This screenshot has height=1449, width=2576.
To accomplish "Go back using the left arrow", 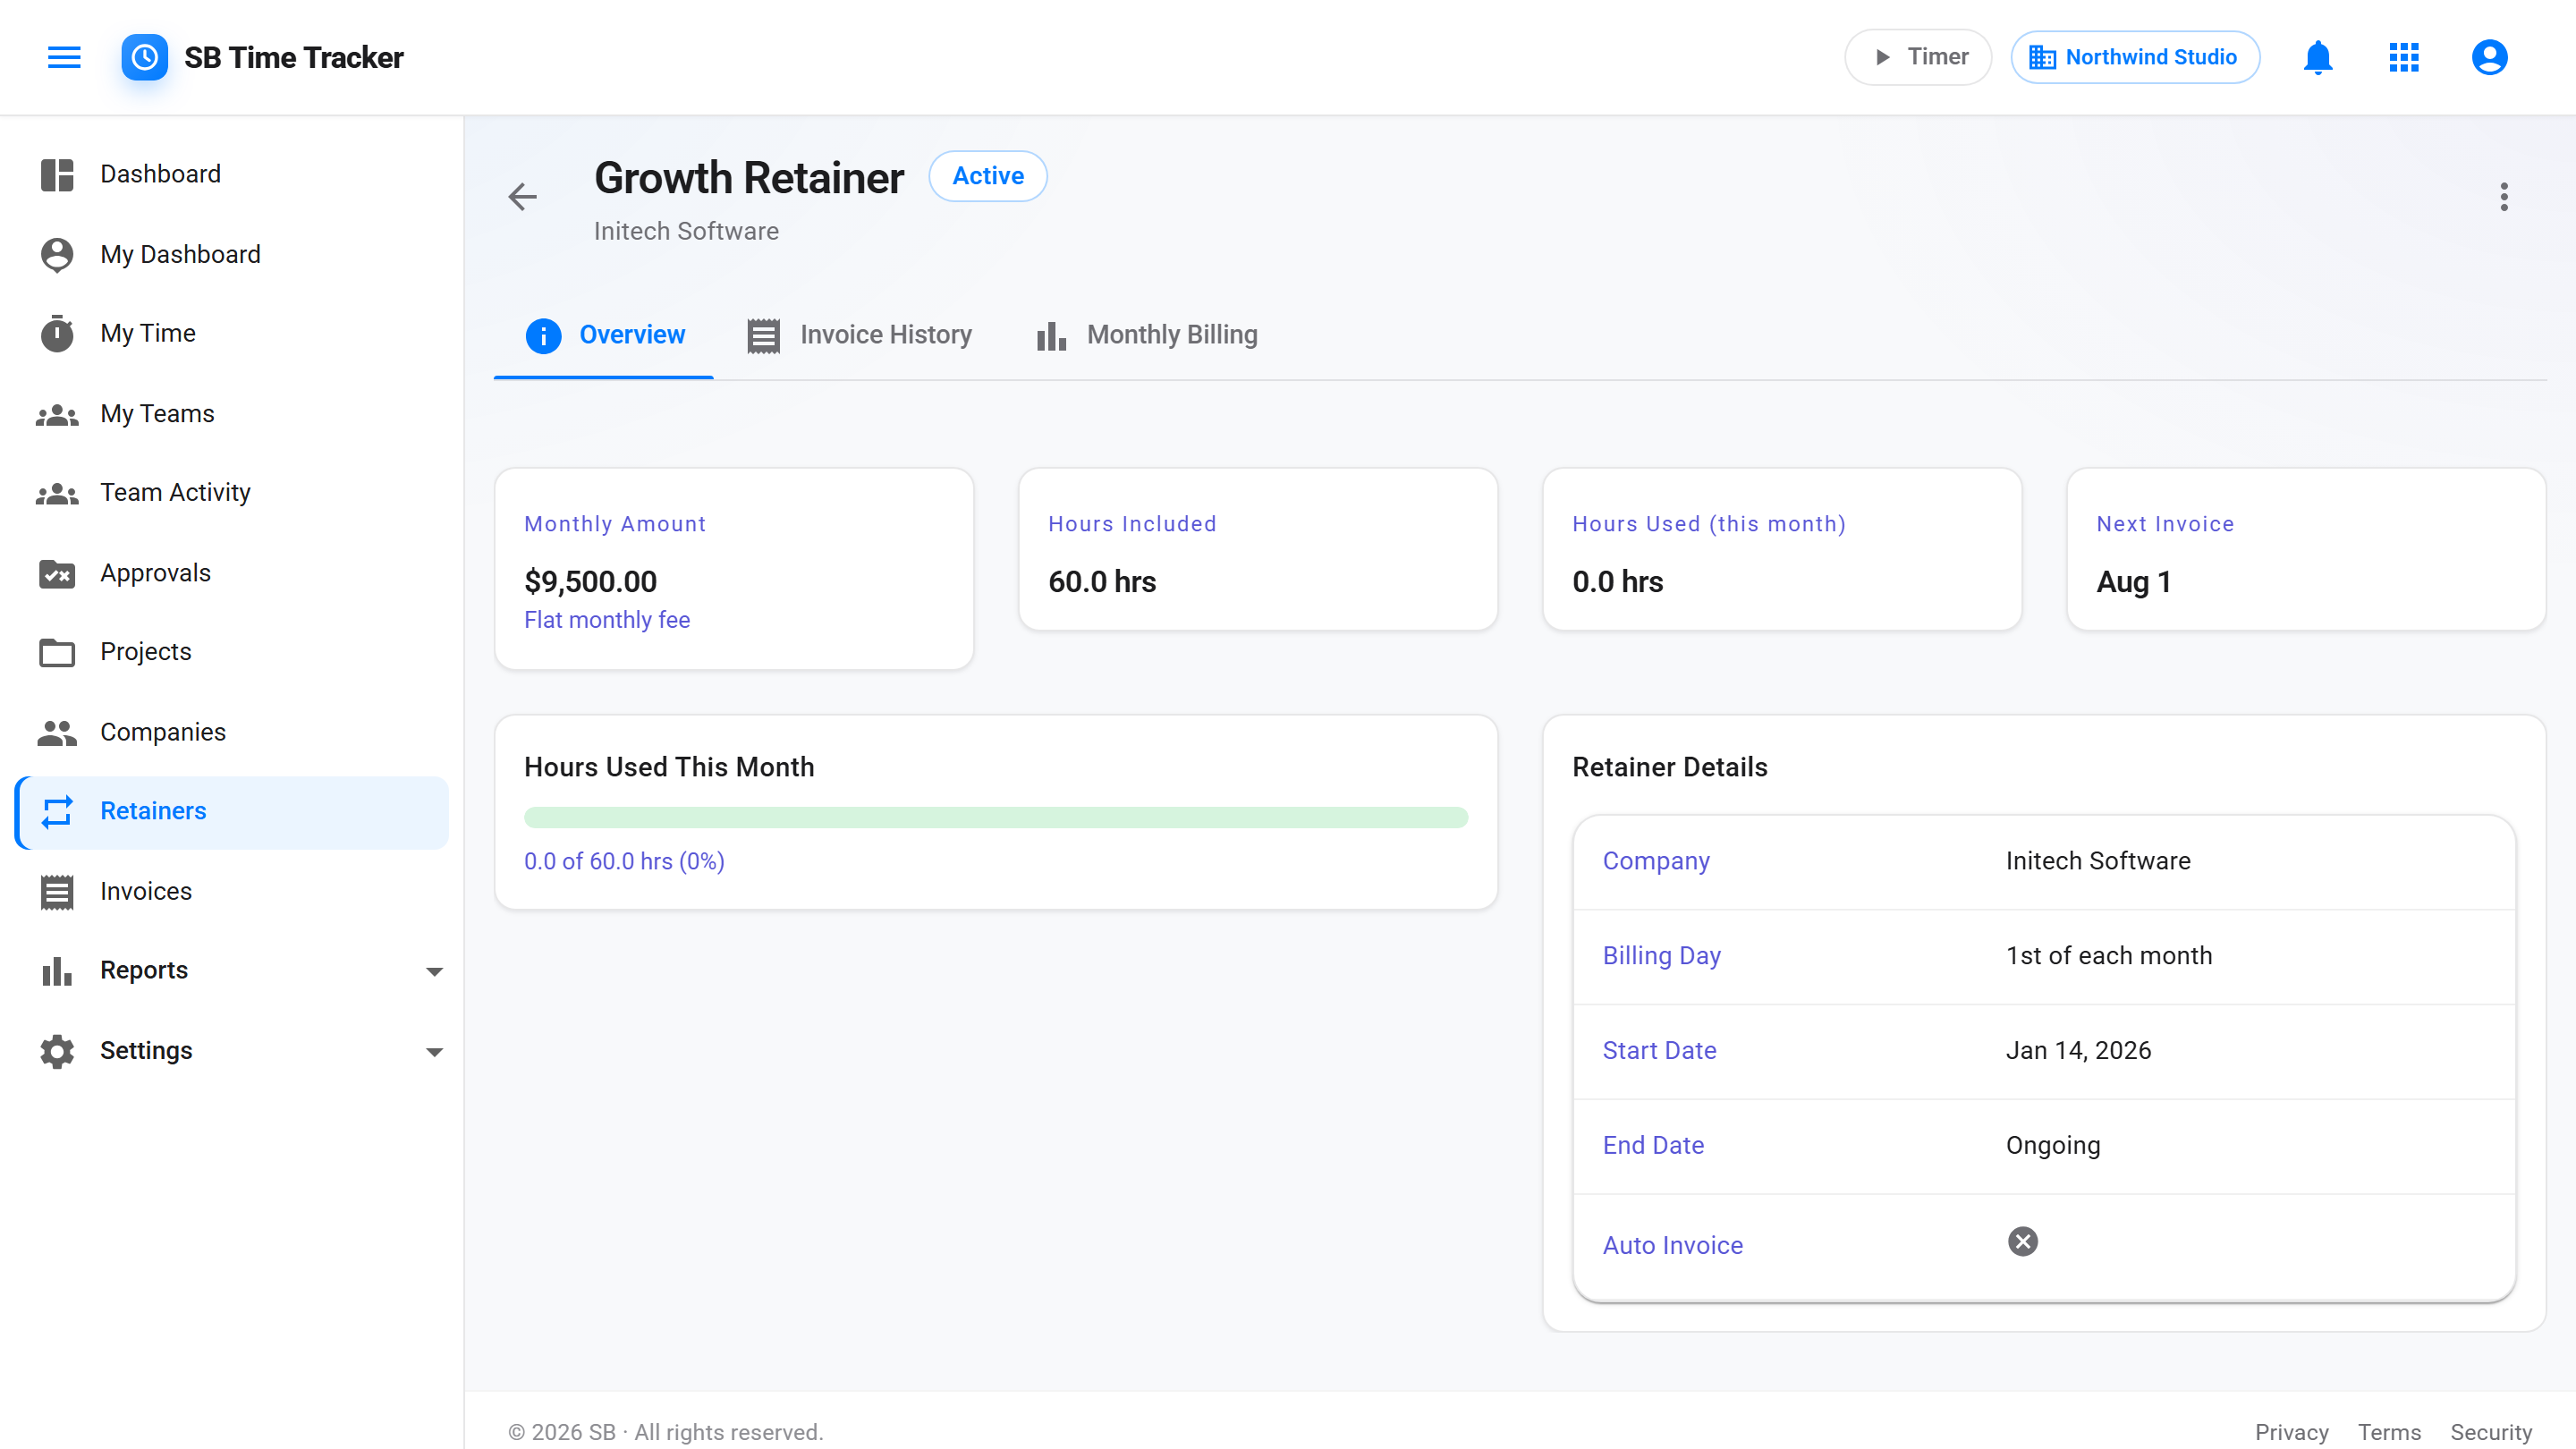I will pyautogui.click(x=522, y=196).
